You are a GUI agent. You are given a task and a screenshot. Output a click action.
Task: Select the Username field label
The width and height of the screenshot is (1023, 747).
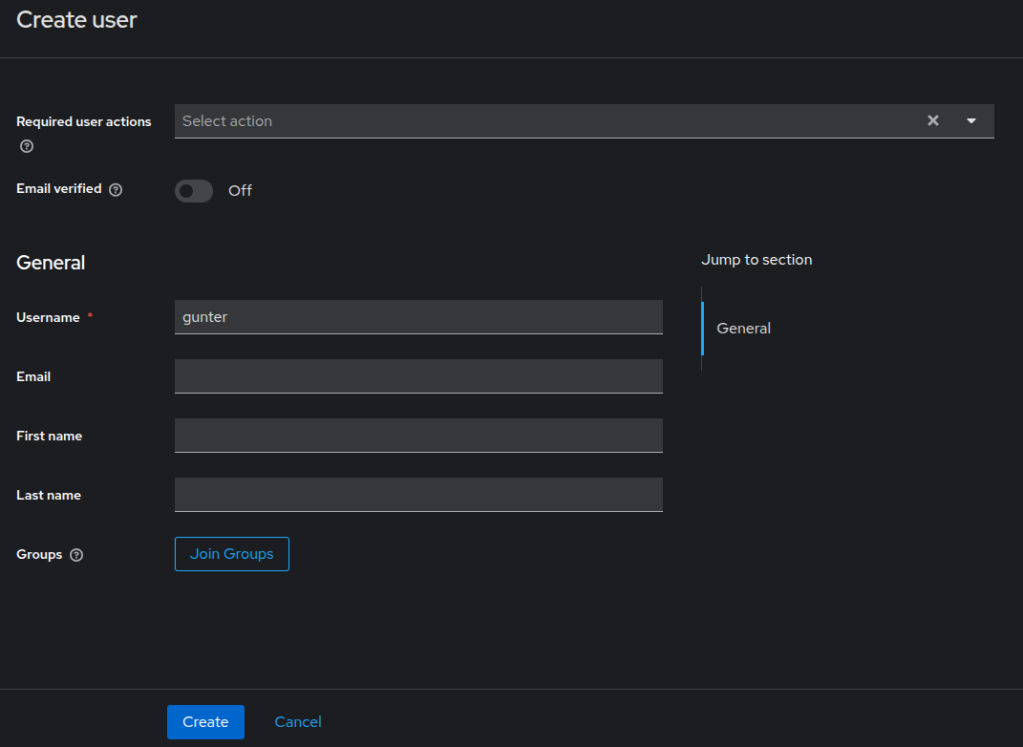tap(48, 318)
